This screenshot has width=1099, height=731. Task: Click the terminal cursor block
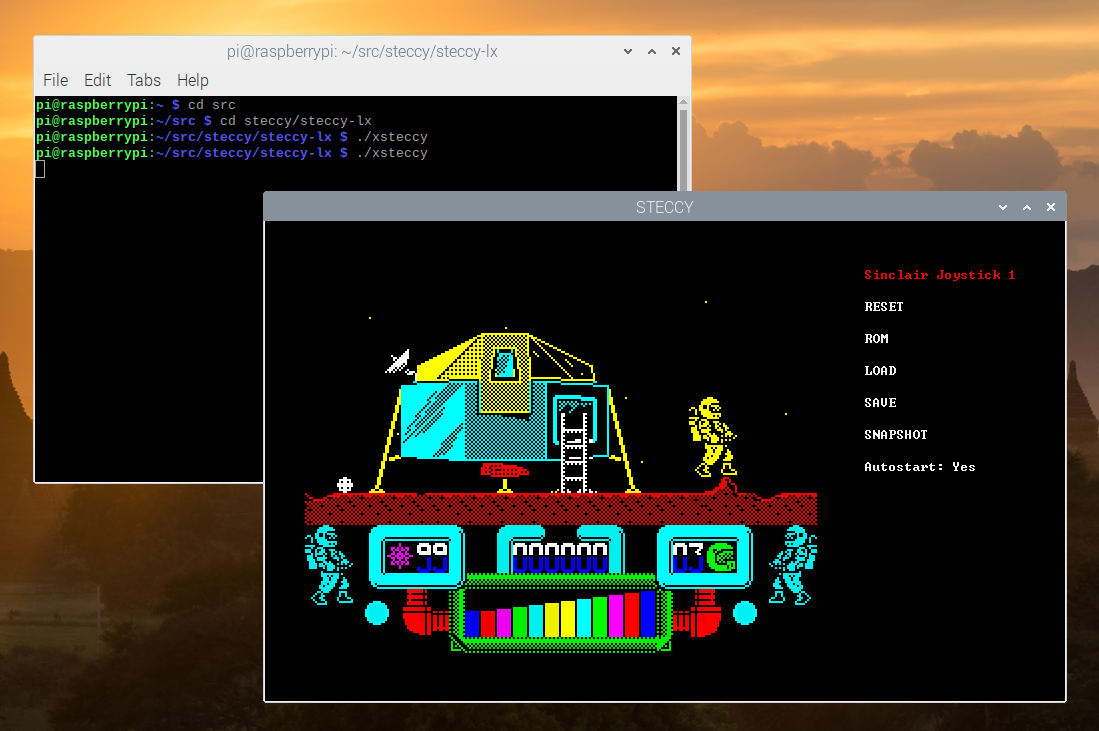click(40, 169)
